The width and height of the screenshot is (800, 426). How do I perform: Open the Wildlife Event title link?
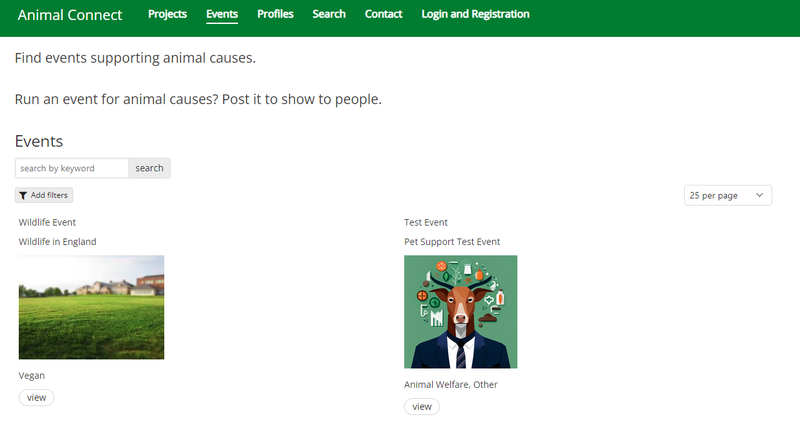click(x=47, y=222)
